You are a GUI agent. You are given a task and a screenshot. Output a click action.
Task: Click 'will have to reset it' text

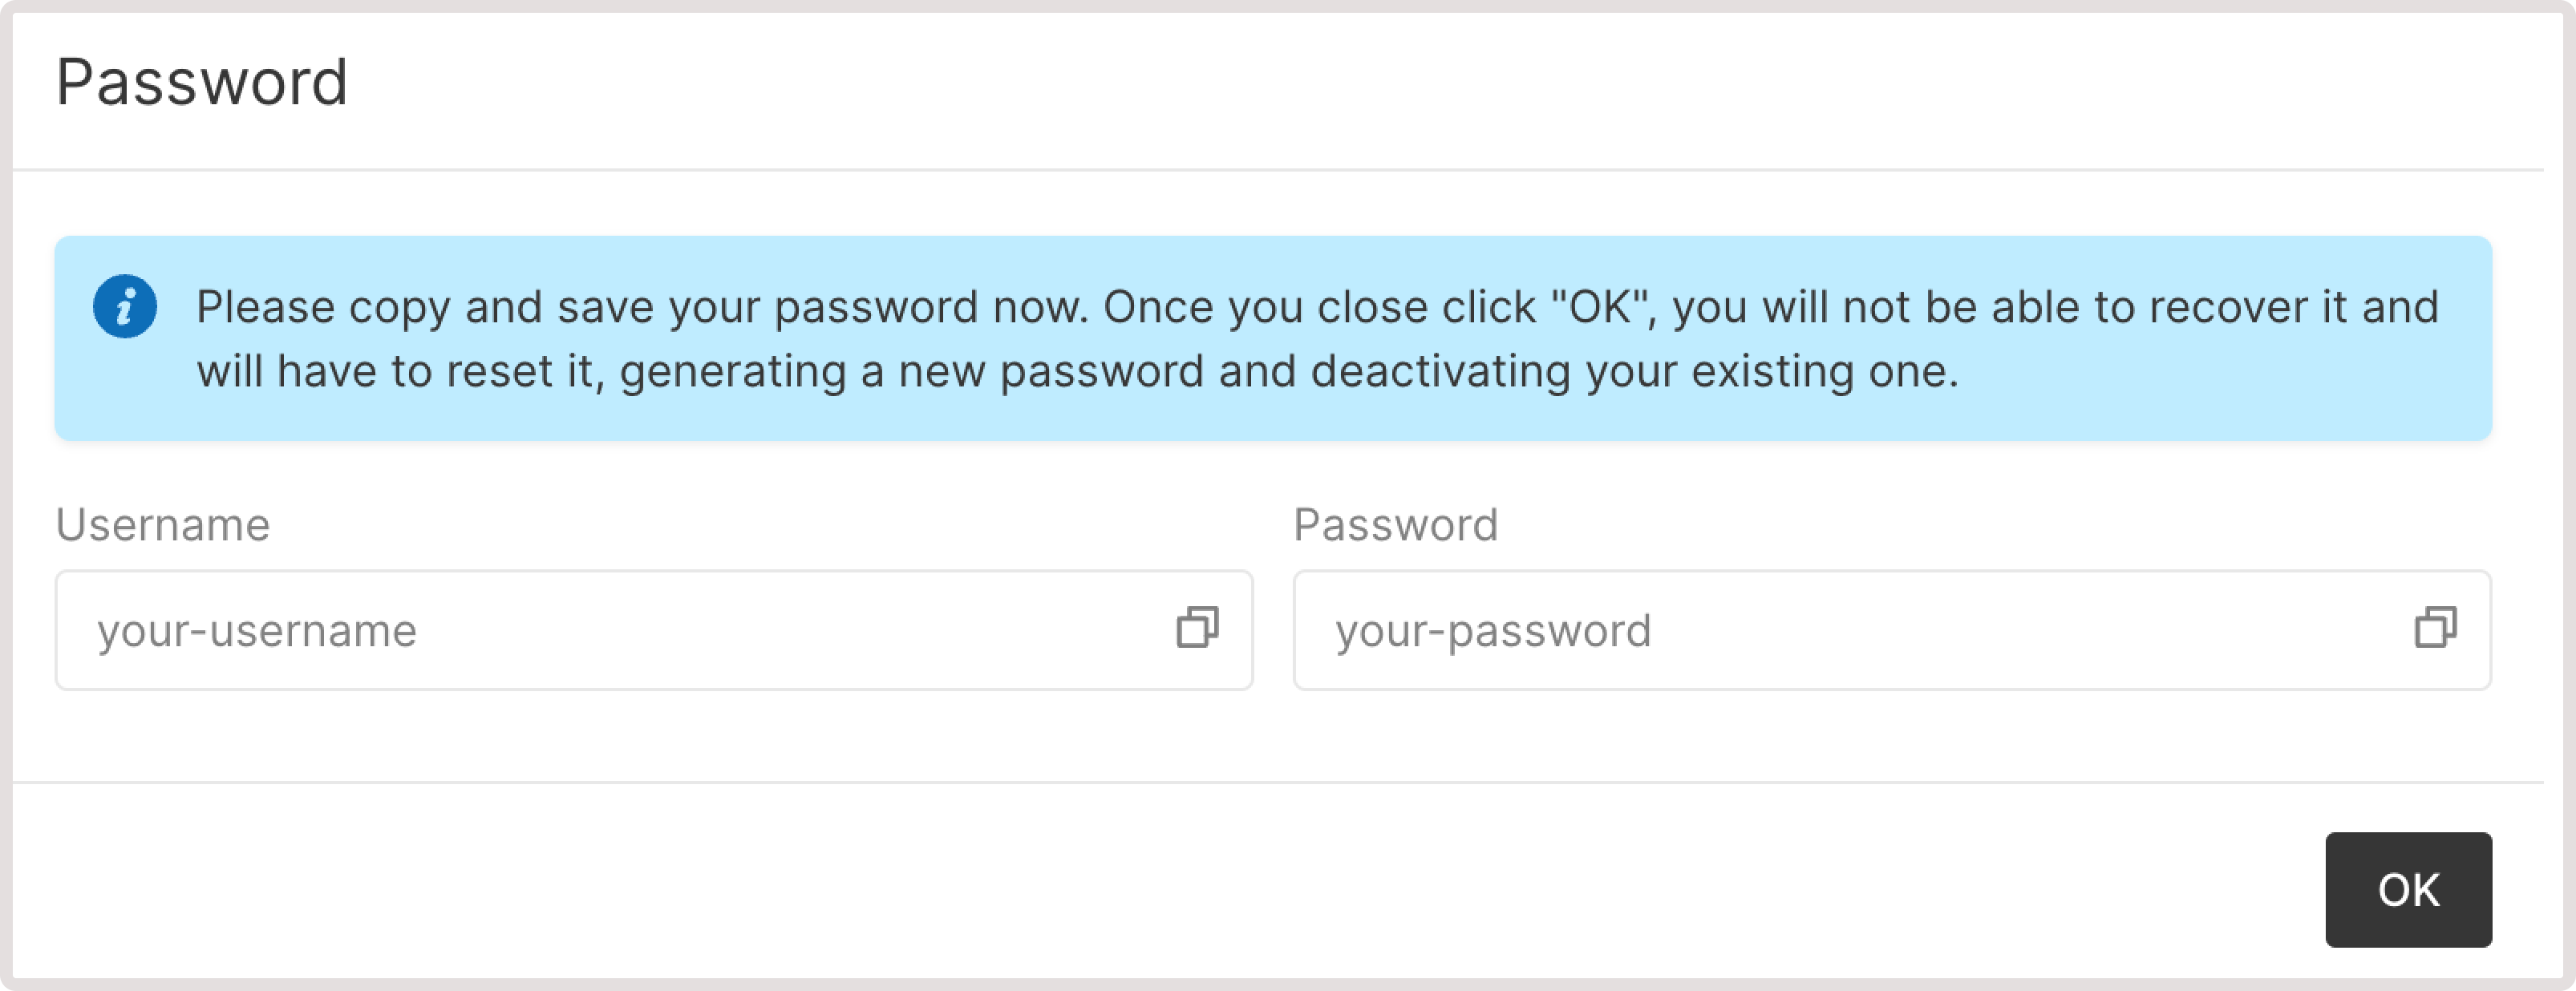[401, 371]
